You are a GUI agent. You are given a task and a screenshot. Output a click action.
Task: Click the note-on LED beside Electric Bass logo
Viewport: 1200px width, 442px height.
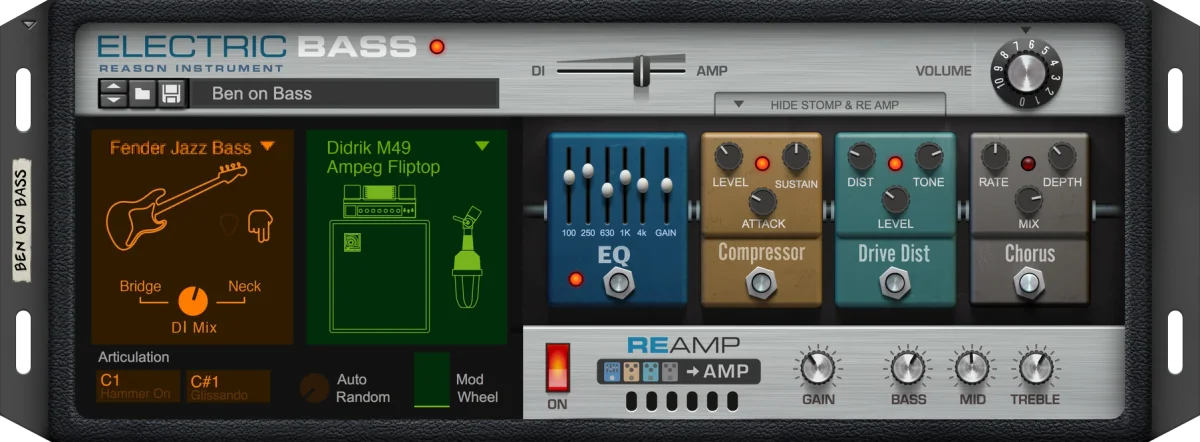(436, 47)
